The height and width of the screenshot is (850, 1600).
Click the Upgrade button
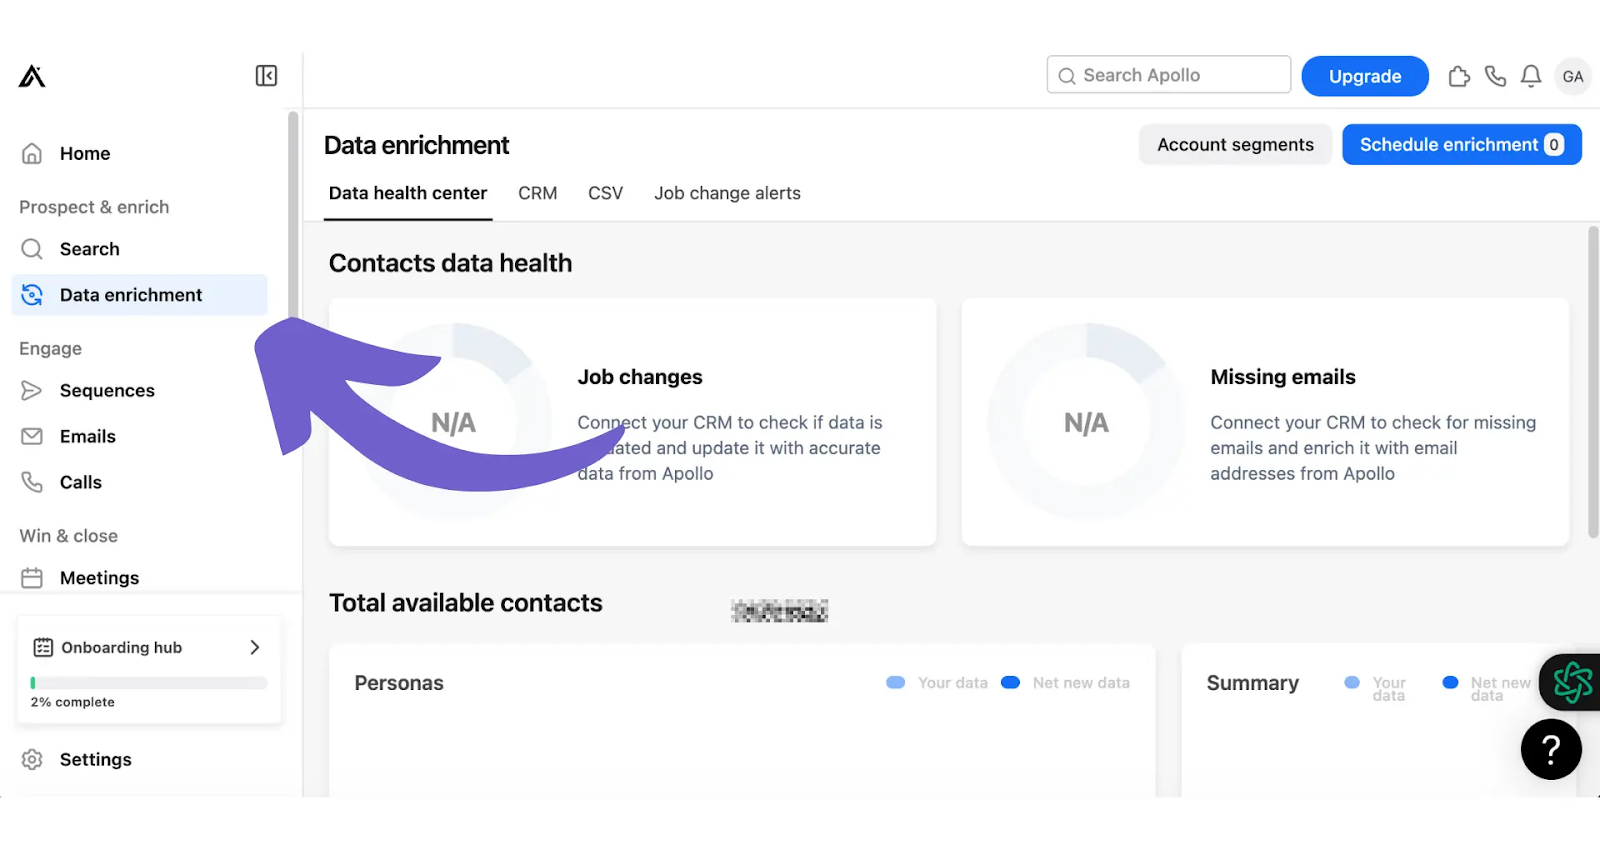tap(1365, 76)
